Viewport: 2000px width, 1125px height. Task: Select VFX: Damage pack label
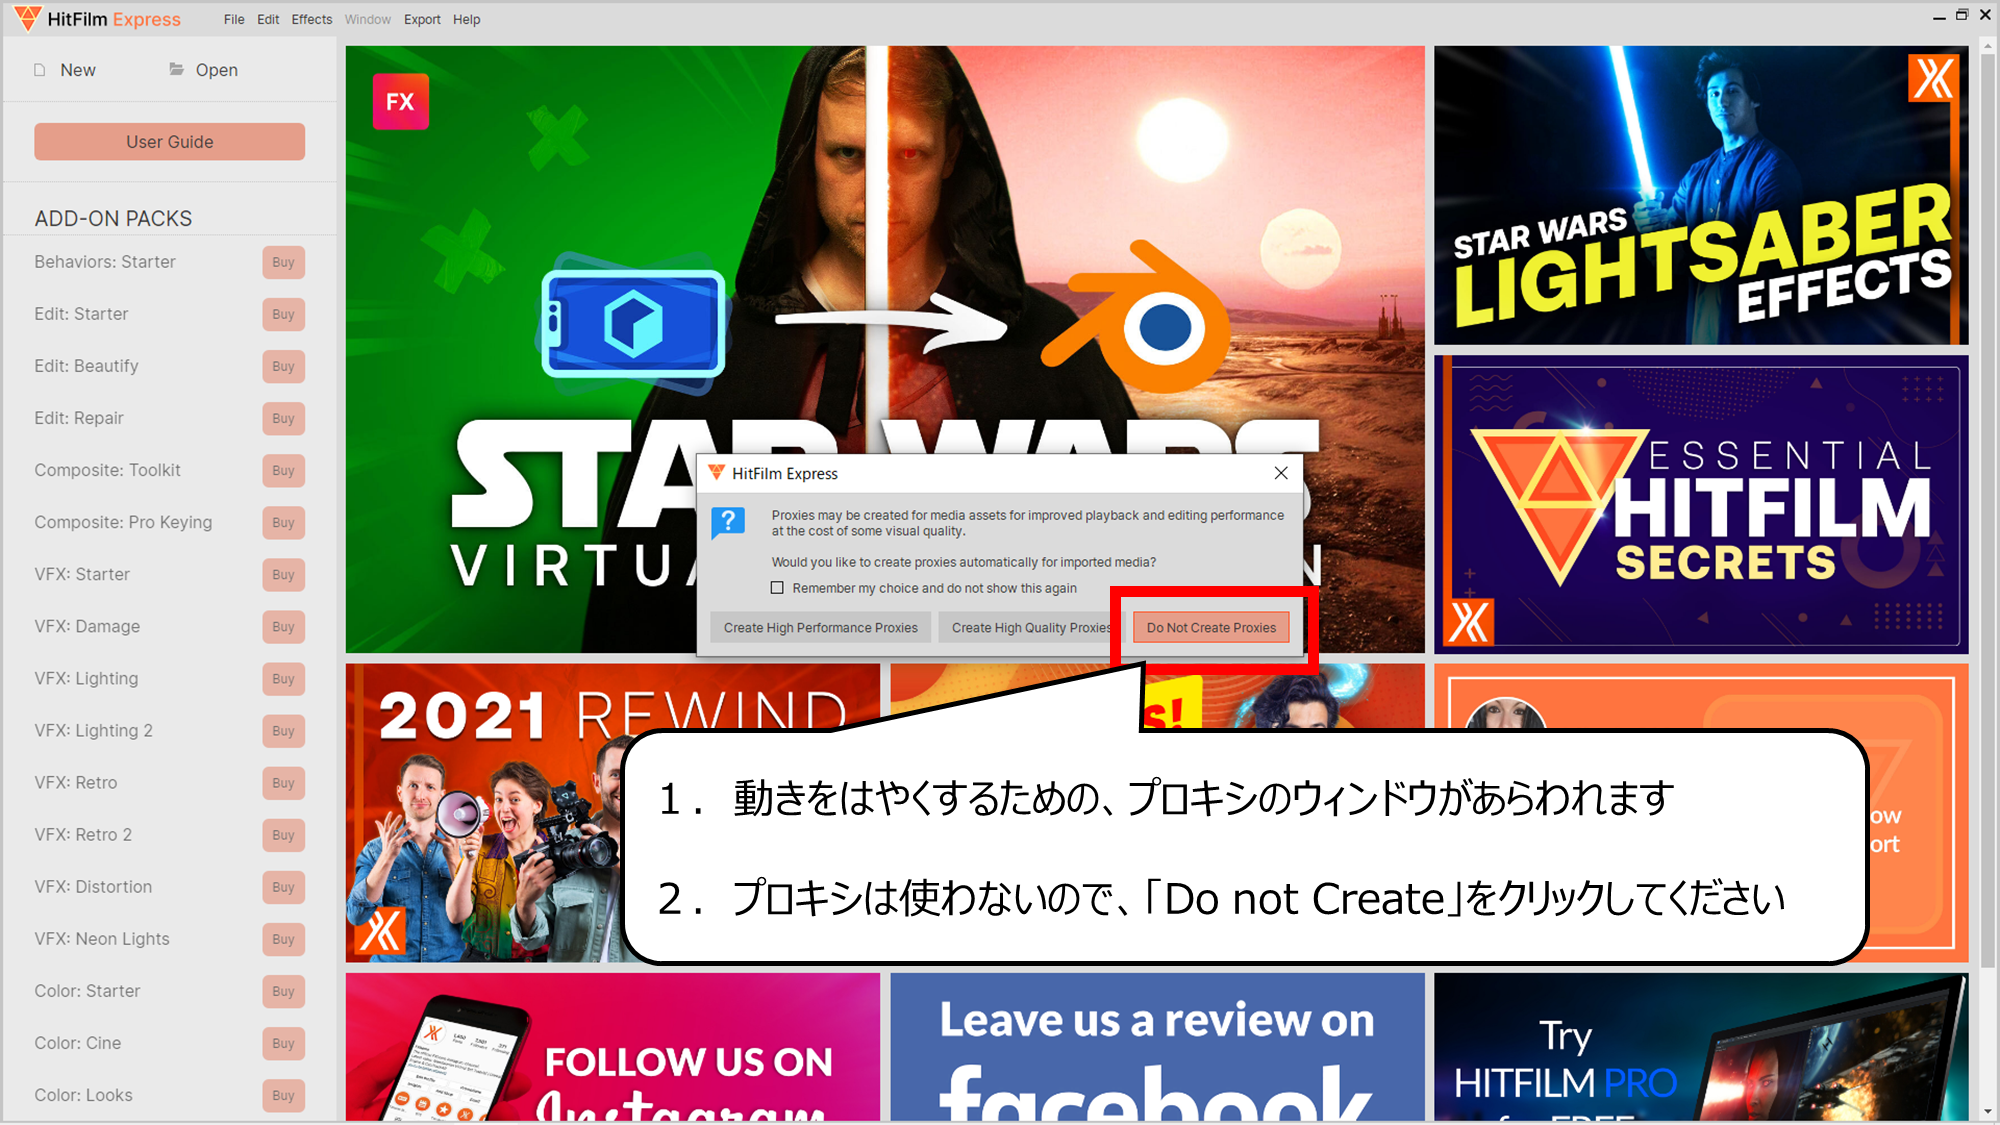click(87, 626)
